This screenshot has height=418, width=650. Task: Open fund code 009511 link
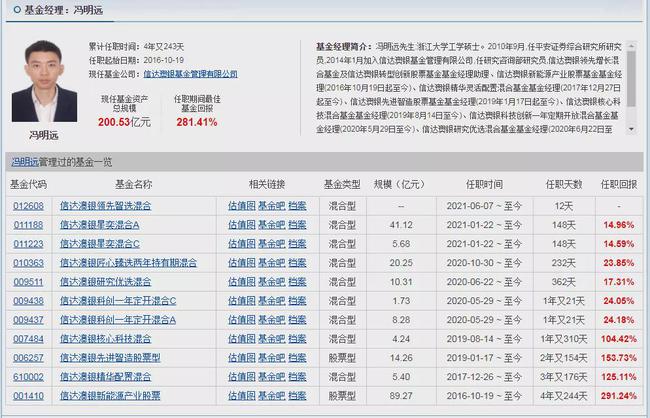(x=28, y=282)
